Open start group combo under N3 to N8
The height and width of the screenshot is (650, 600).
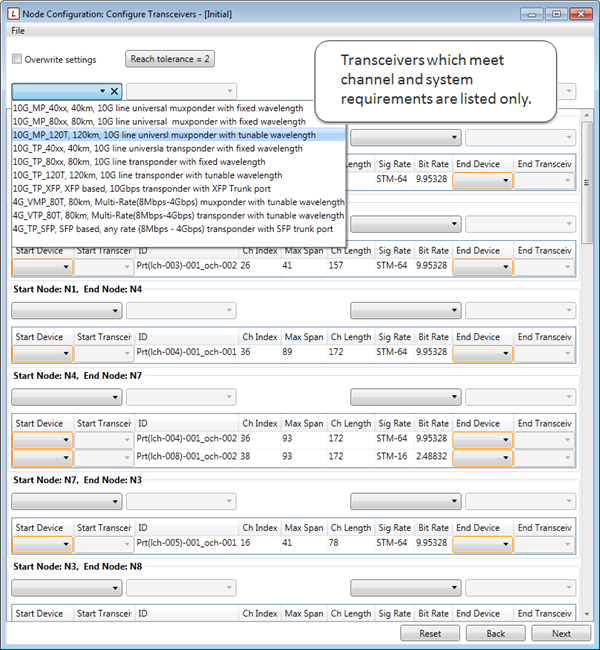67,588
